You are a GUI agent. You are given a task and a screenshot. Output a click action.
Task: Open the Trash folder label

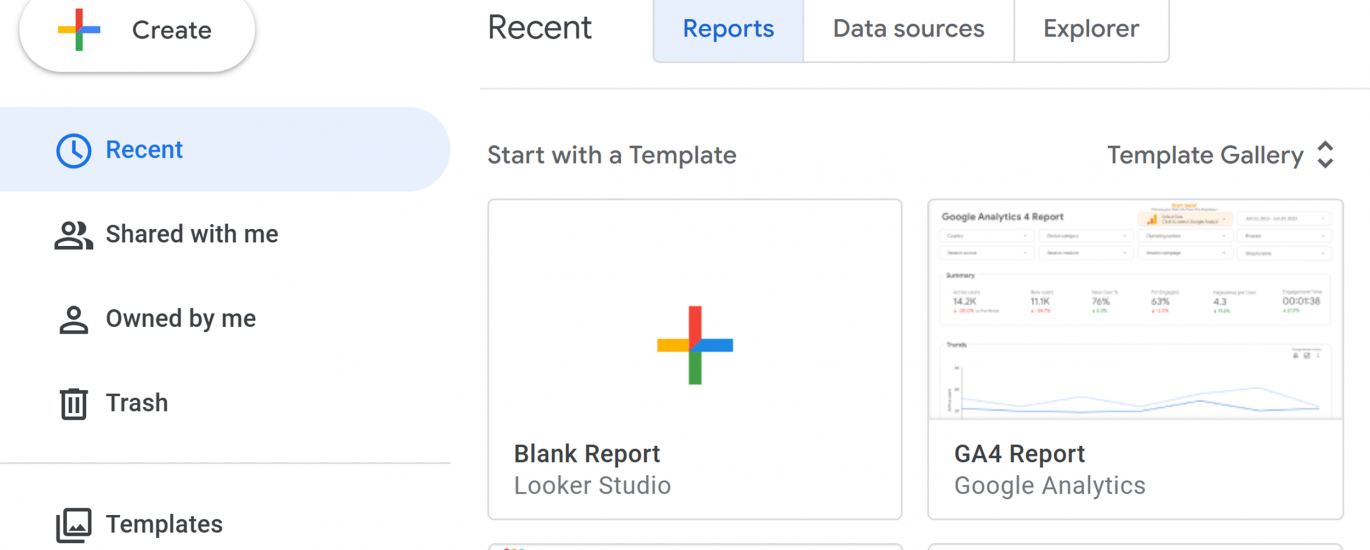click(x=137, y=404)
